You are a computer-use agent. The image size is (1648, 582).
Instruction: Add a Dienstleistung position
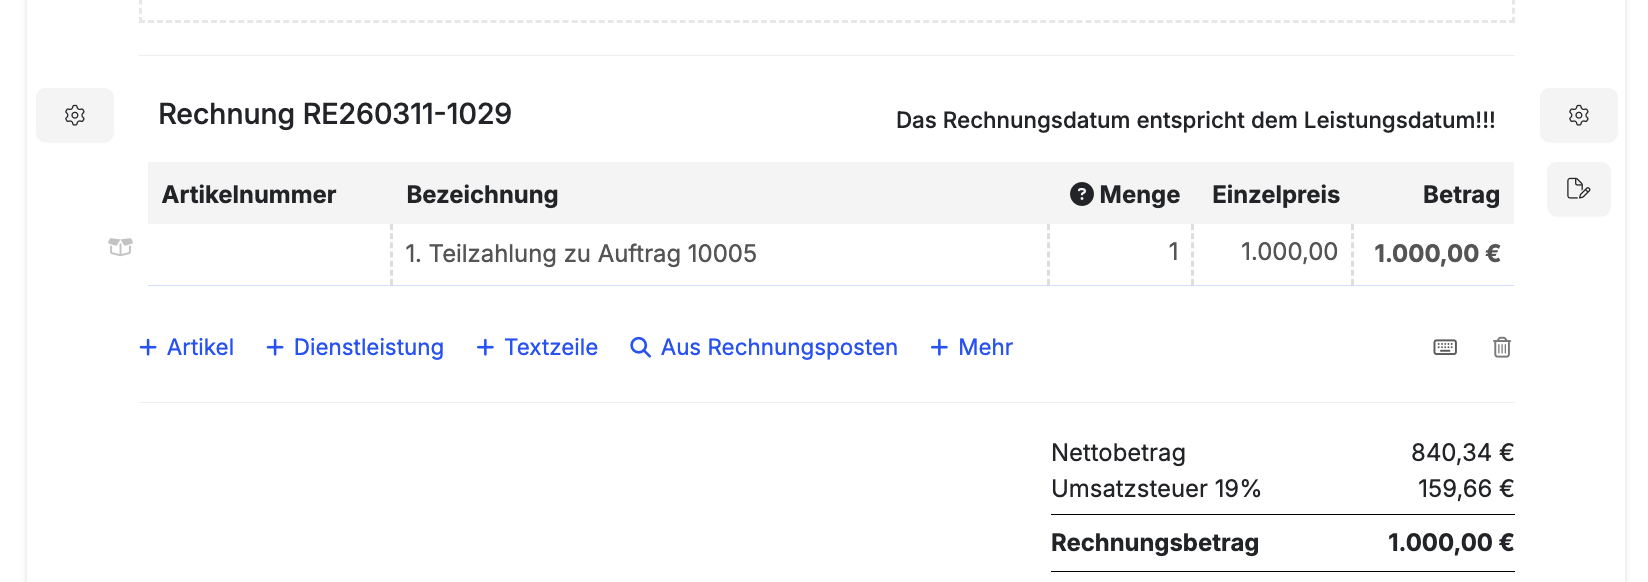(355, 347)
